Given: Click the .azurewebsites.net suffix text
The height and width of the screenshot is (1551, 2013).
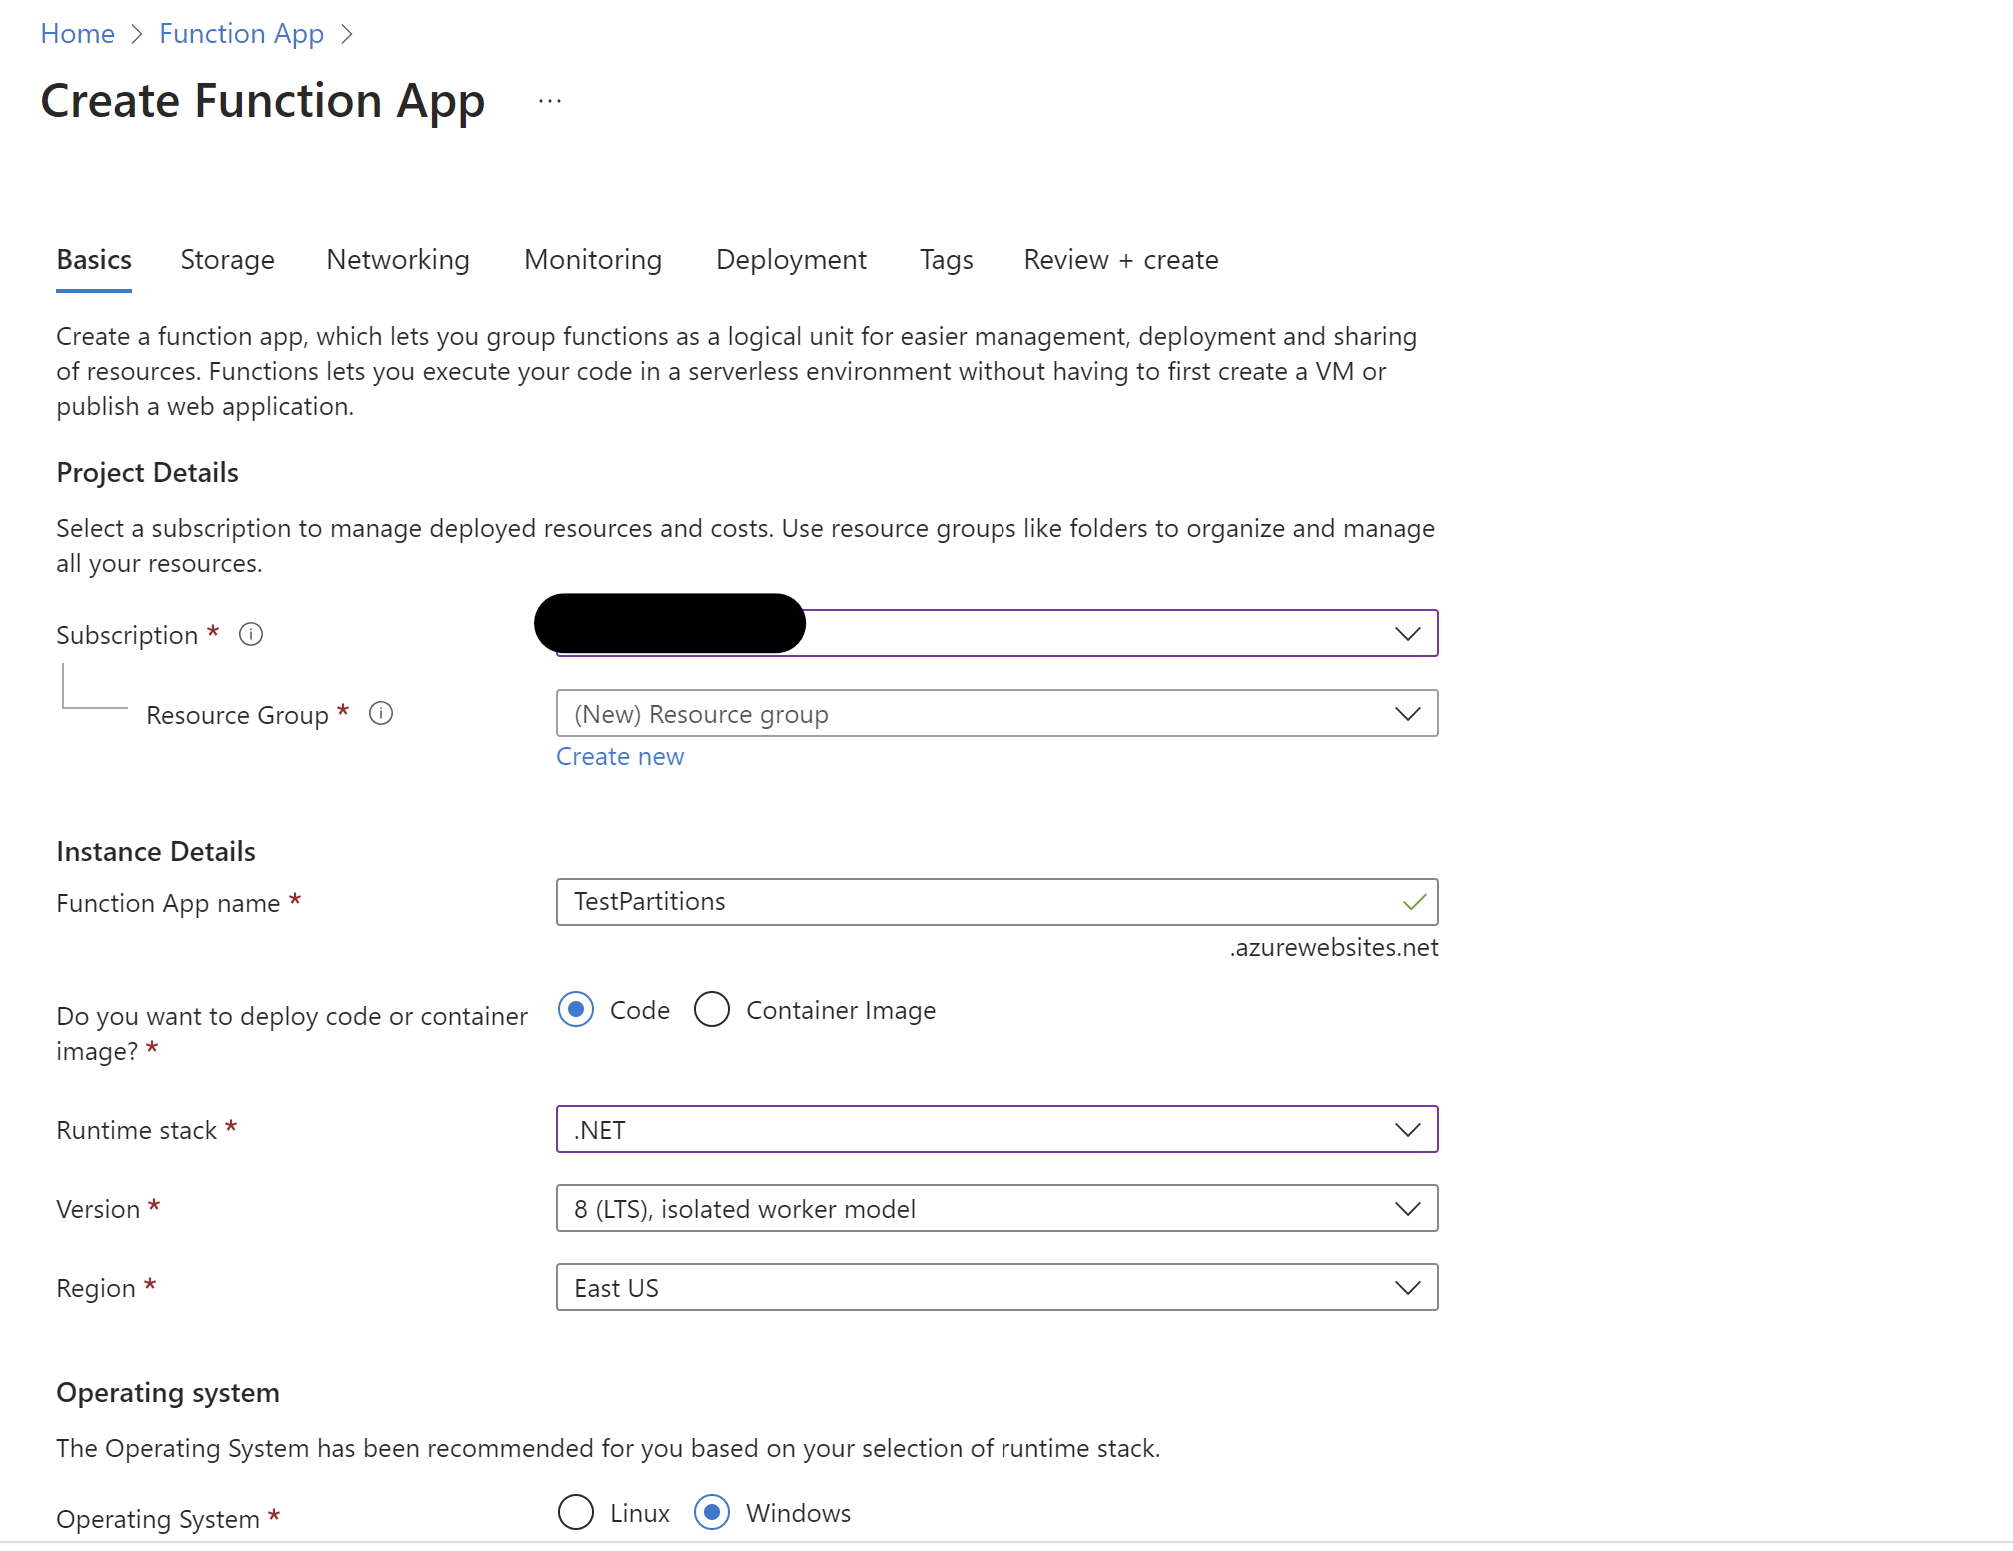Looking at the screenshot, I should (1334, 948).
